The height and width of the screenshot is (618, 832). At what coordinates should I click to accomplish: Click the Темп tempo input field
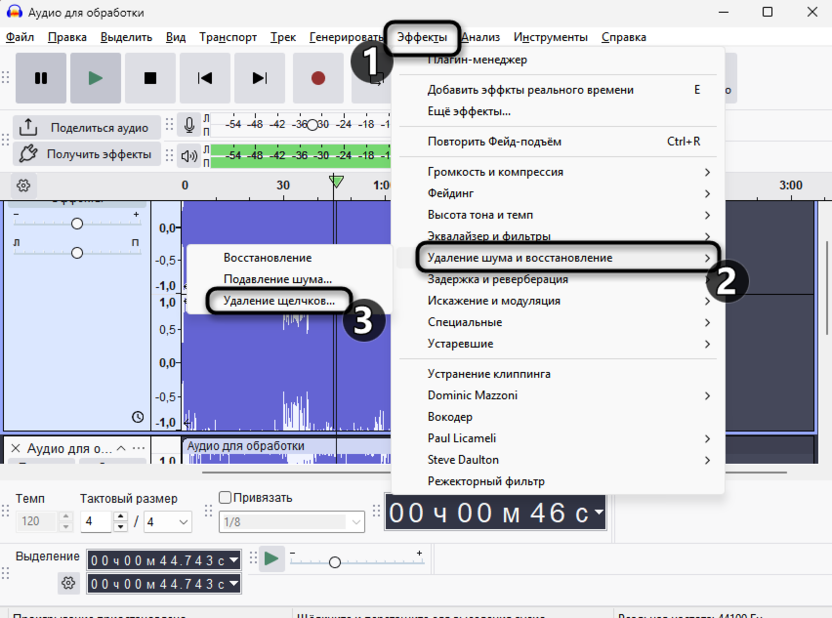(x=37, y=522)
